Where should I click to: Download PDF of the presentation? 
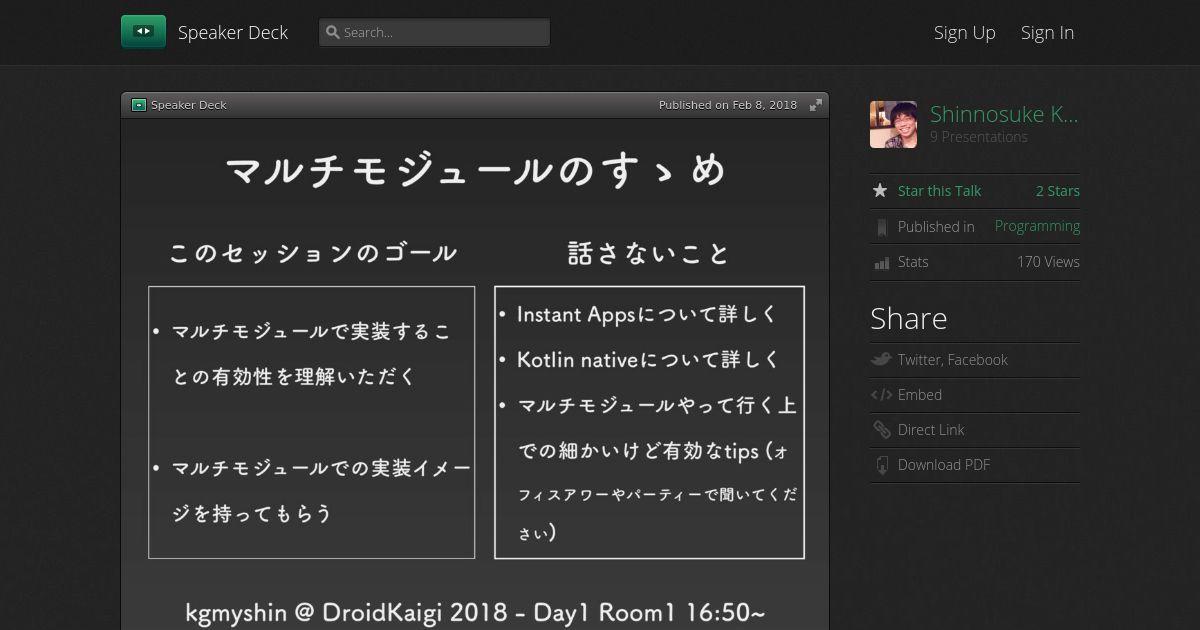(944, 465)
